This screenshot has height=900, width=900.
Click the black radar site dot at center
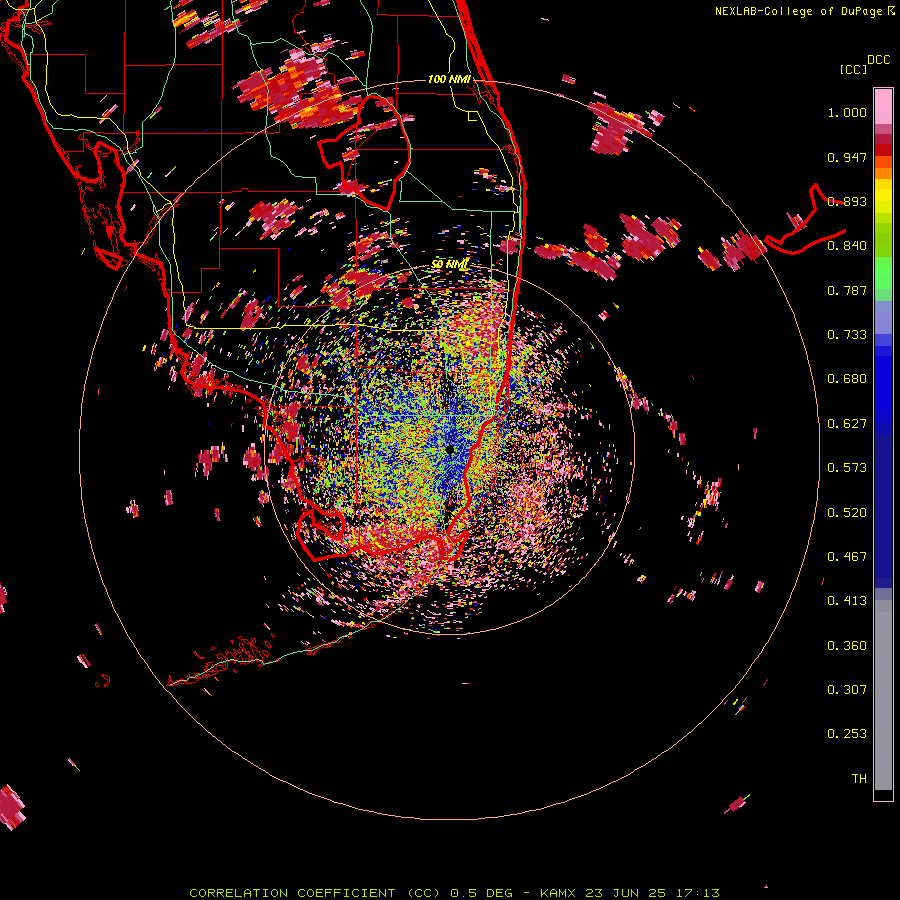[449, 449]
